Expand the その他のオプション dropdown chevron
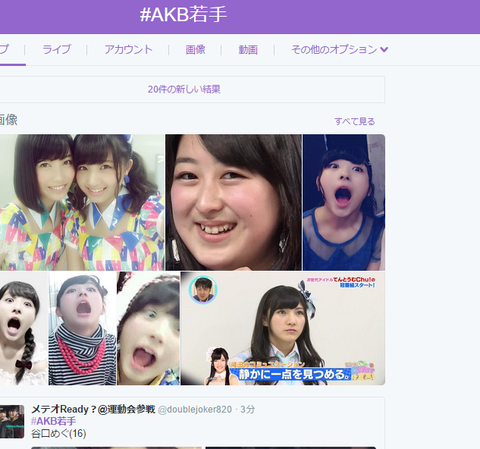This screenshot has width=480, height=449. 384,50
